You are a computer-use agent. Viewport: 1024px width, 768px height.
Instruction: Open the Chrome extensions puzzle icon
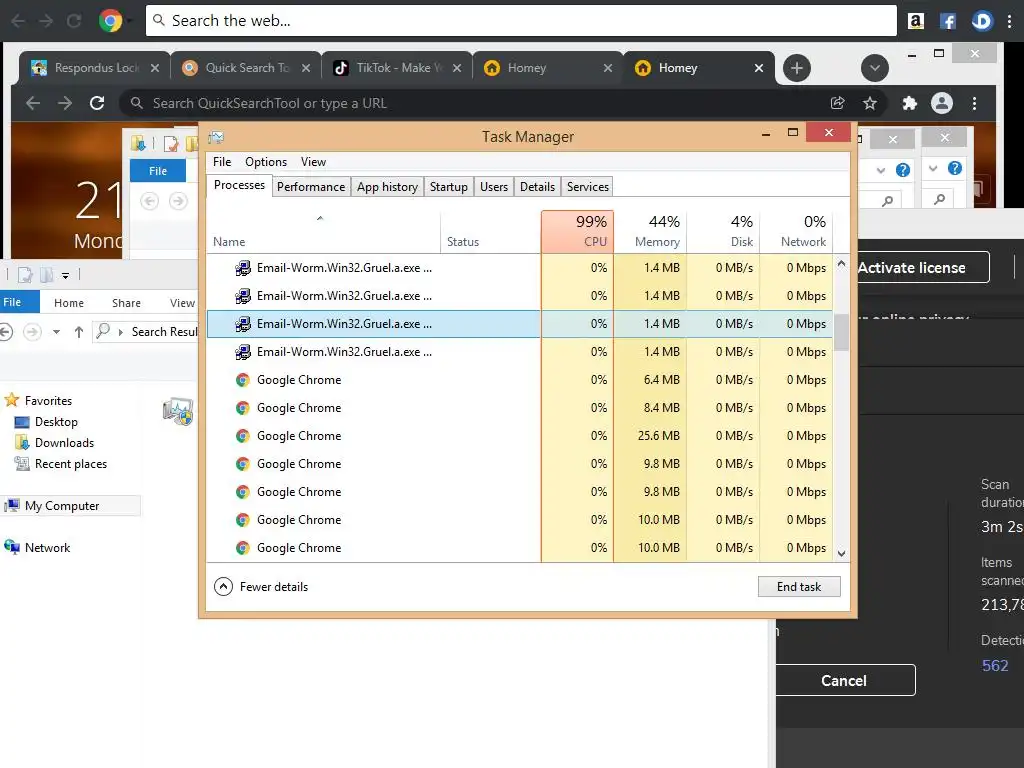(x=910, y=103)
